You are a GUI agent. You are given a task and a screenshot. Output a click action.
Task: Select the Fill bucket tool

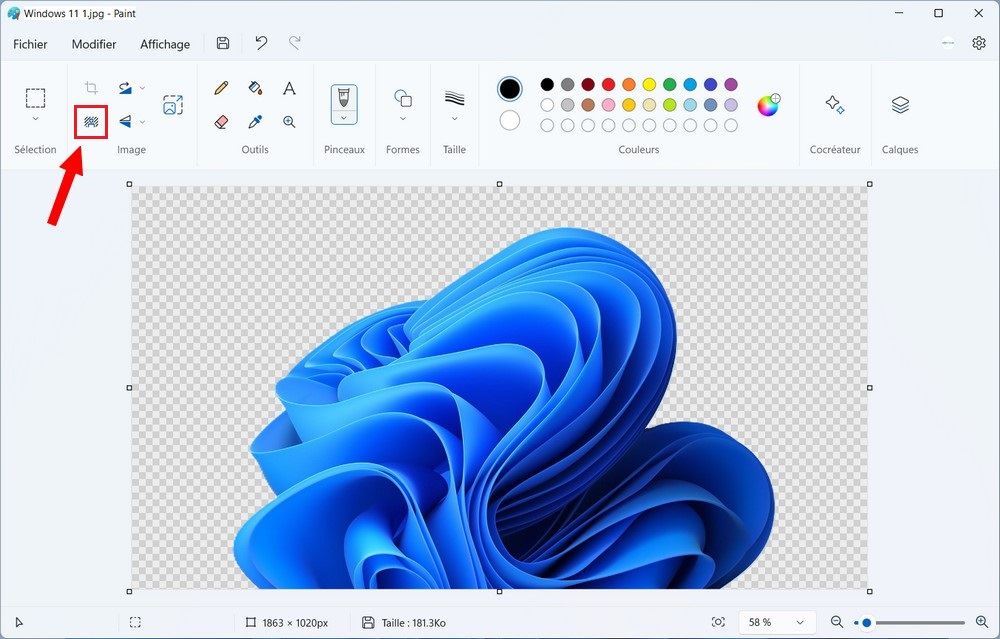(x=255, y=88)
